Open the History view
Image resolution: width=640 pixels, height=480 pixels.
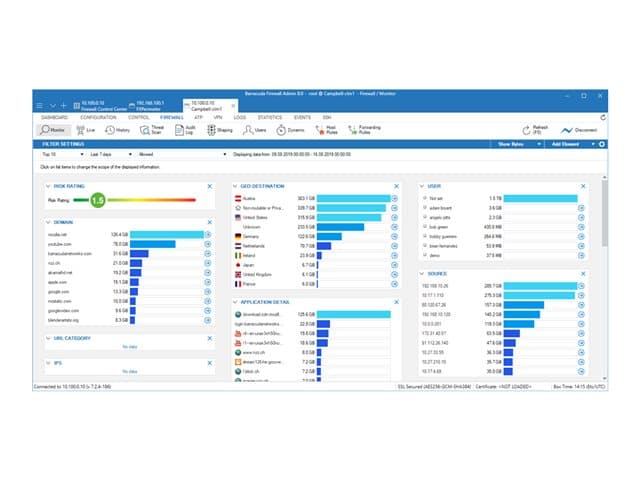(x=117, y=130)
